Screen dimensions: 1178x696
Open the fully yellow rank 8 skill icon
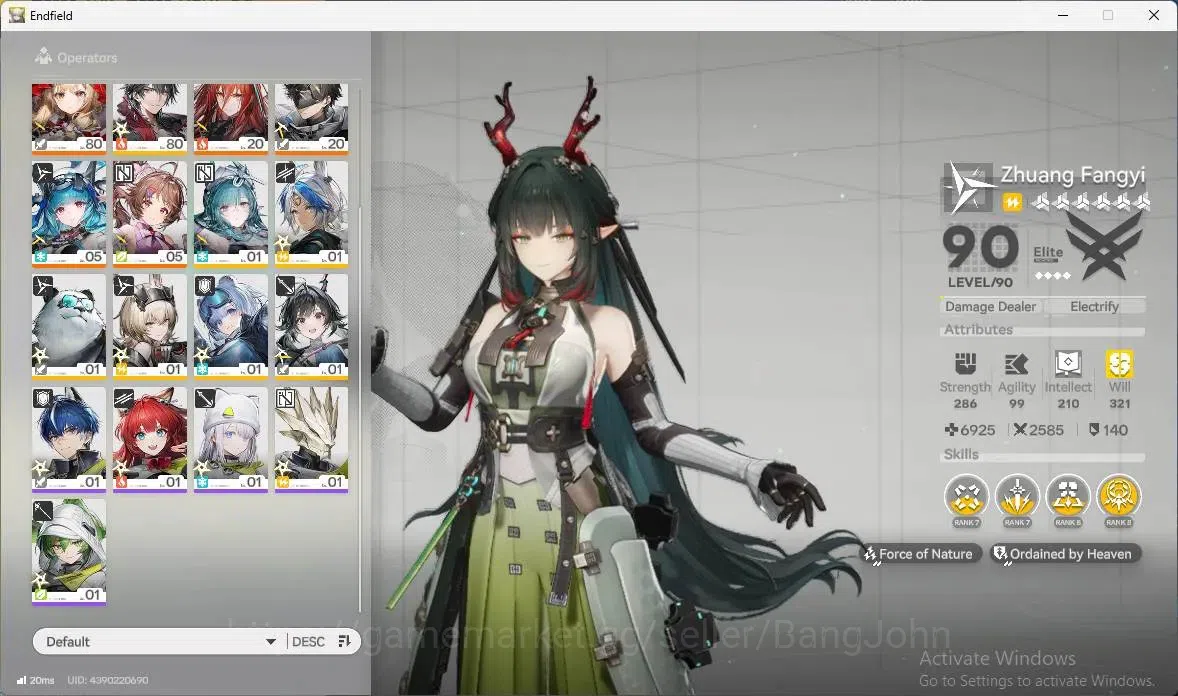pyautogui.click(x=1119, y=496)
